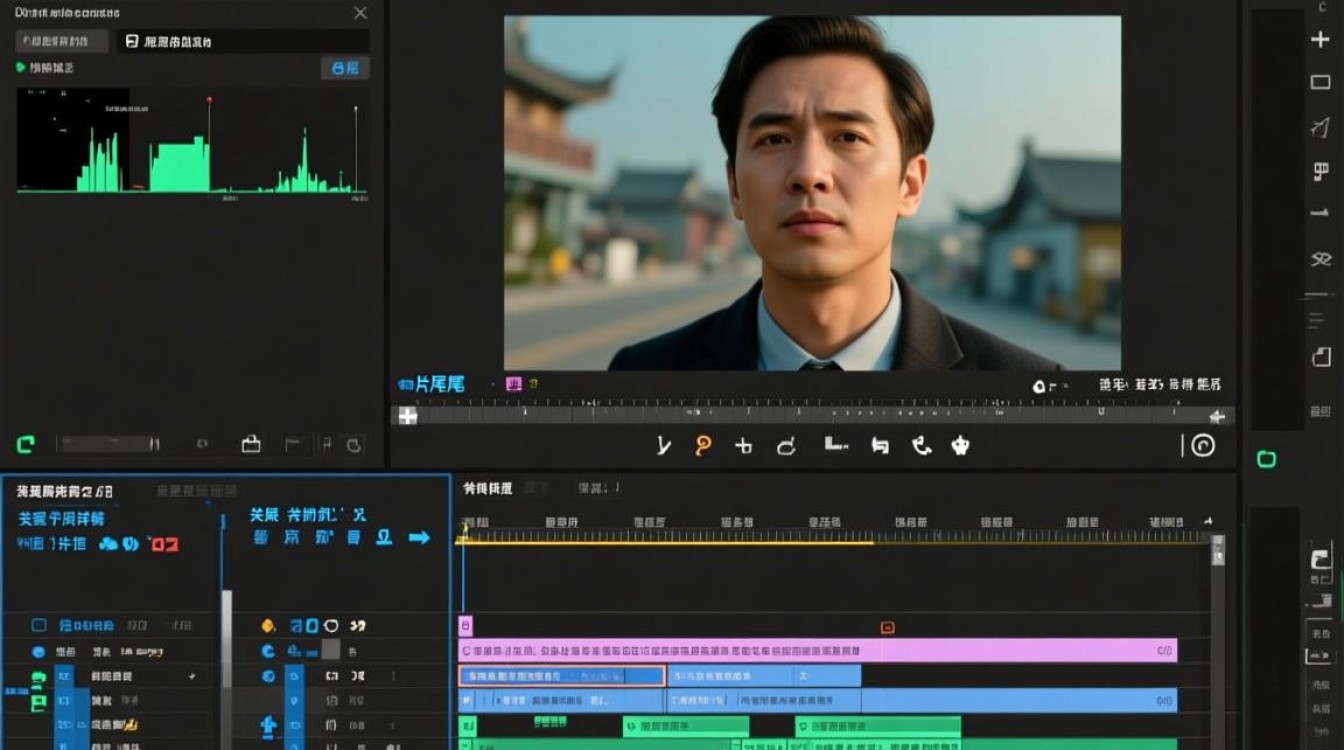The height and width of the screenshot is (750, 1344).
Task: Click the large blue up-arrow icon in track headers
Action: coord(268,726)
